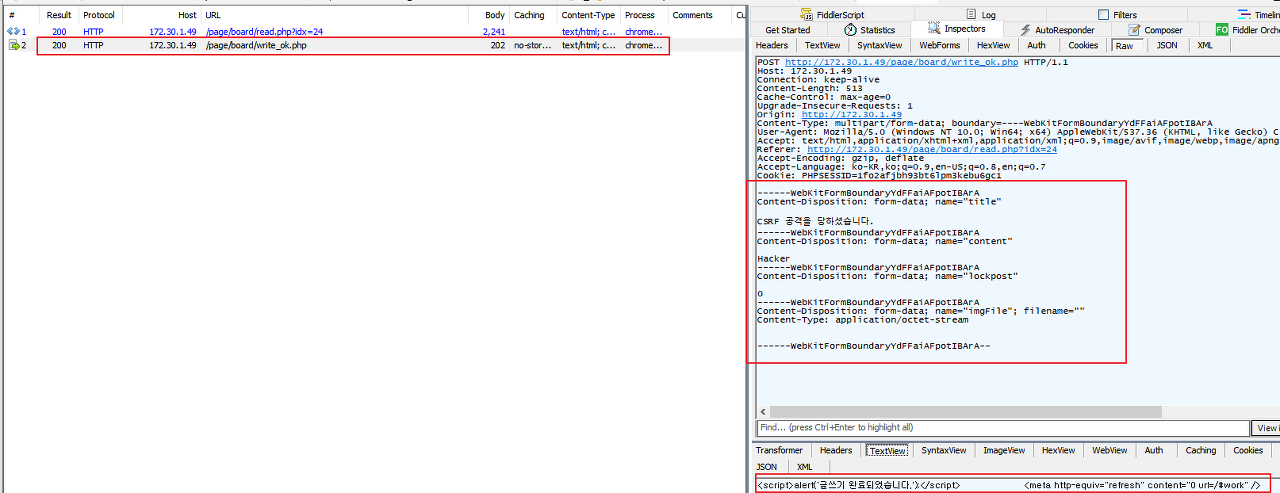Open the Referer read.php?idx=24 link

pyautogui.click(x=932, y=149)
